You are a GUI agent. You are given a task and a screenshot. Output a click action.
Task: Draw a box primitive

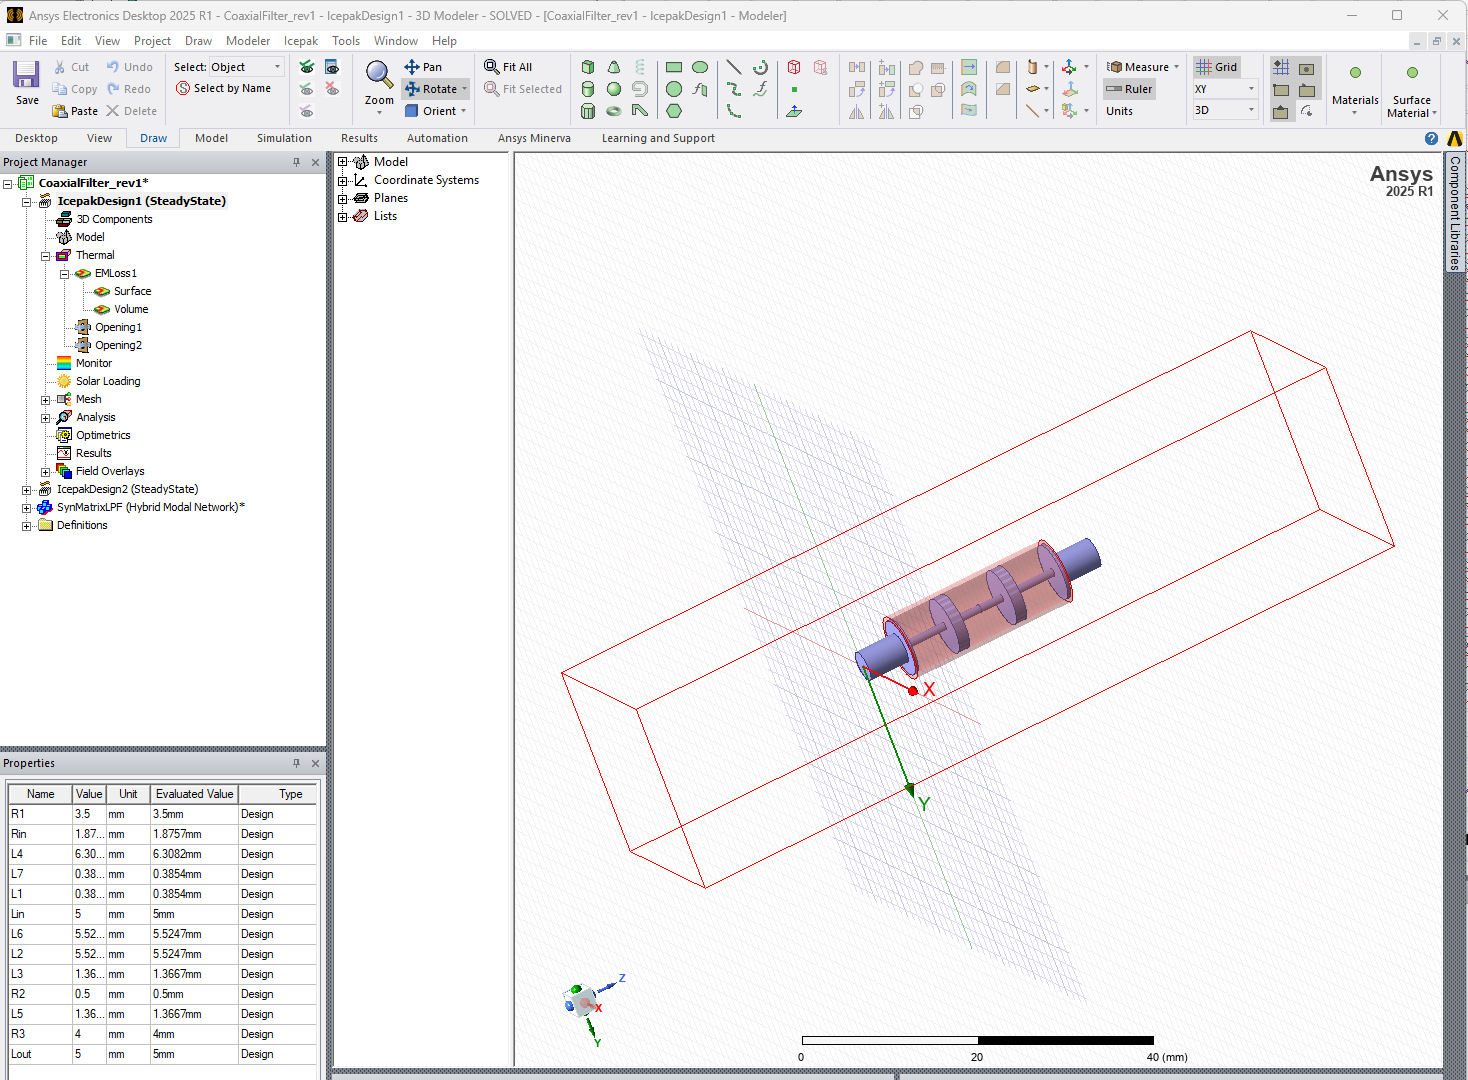[x=588, y=67]
